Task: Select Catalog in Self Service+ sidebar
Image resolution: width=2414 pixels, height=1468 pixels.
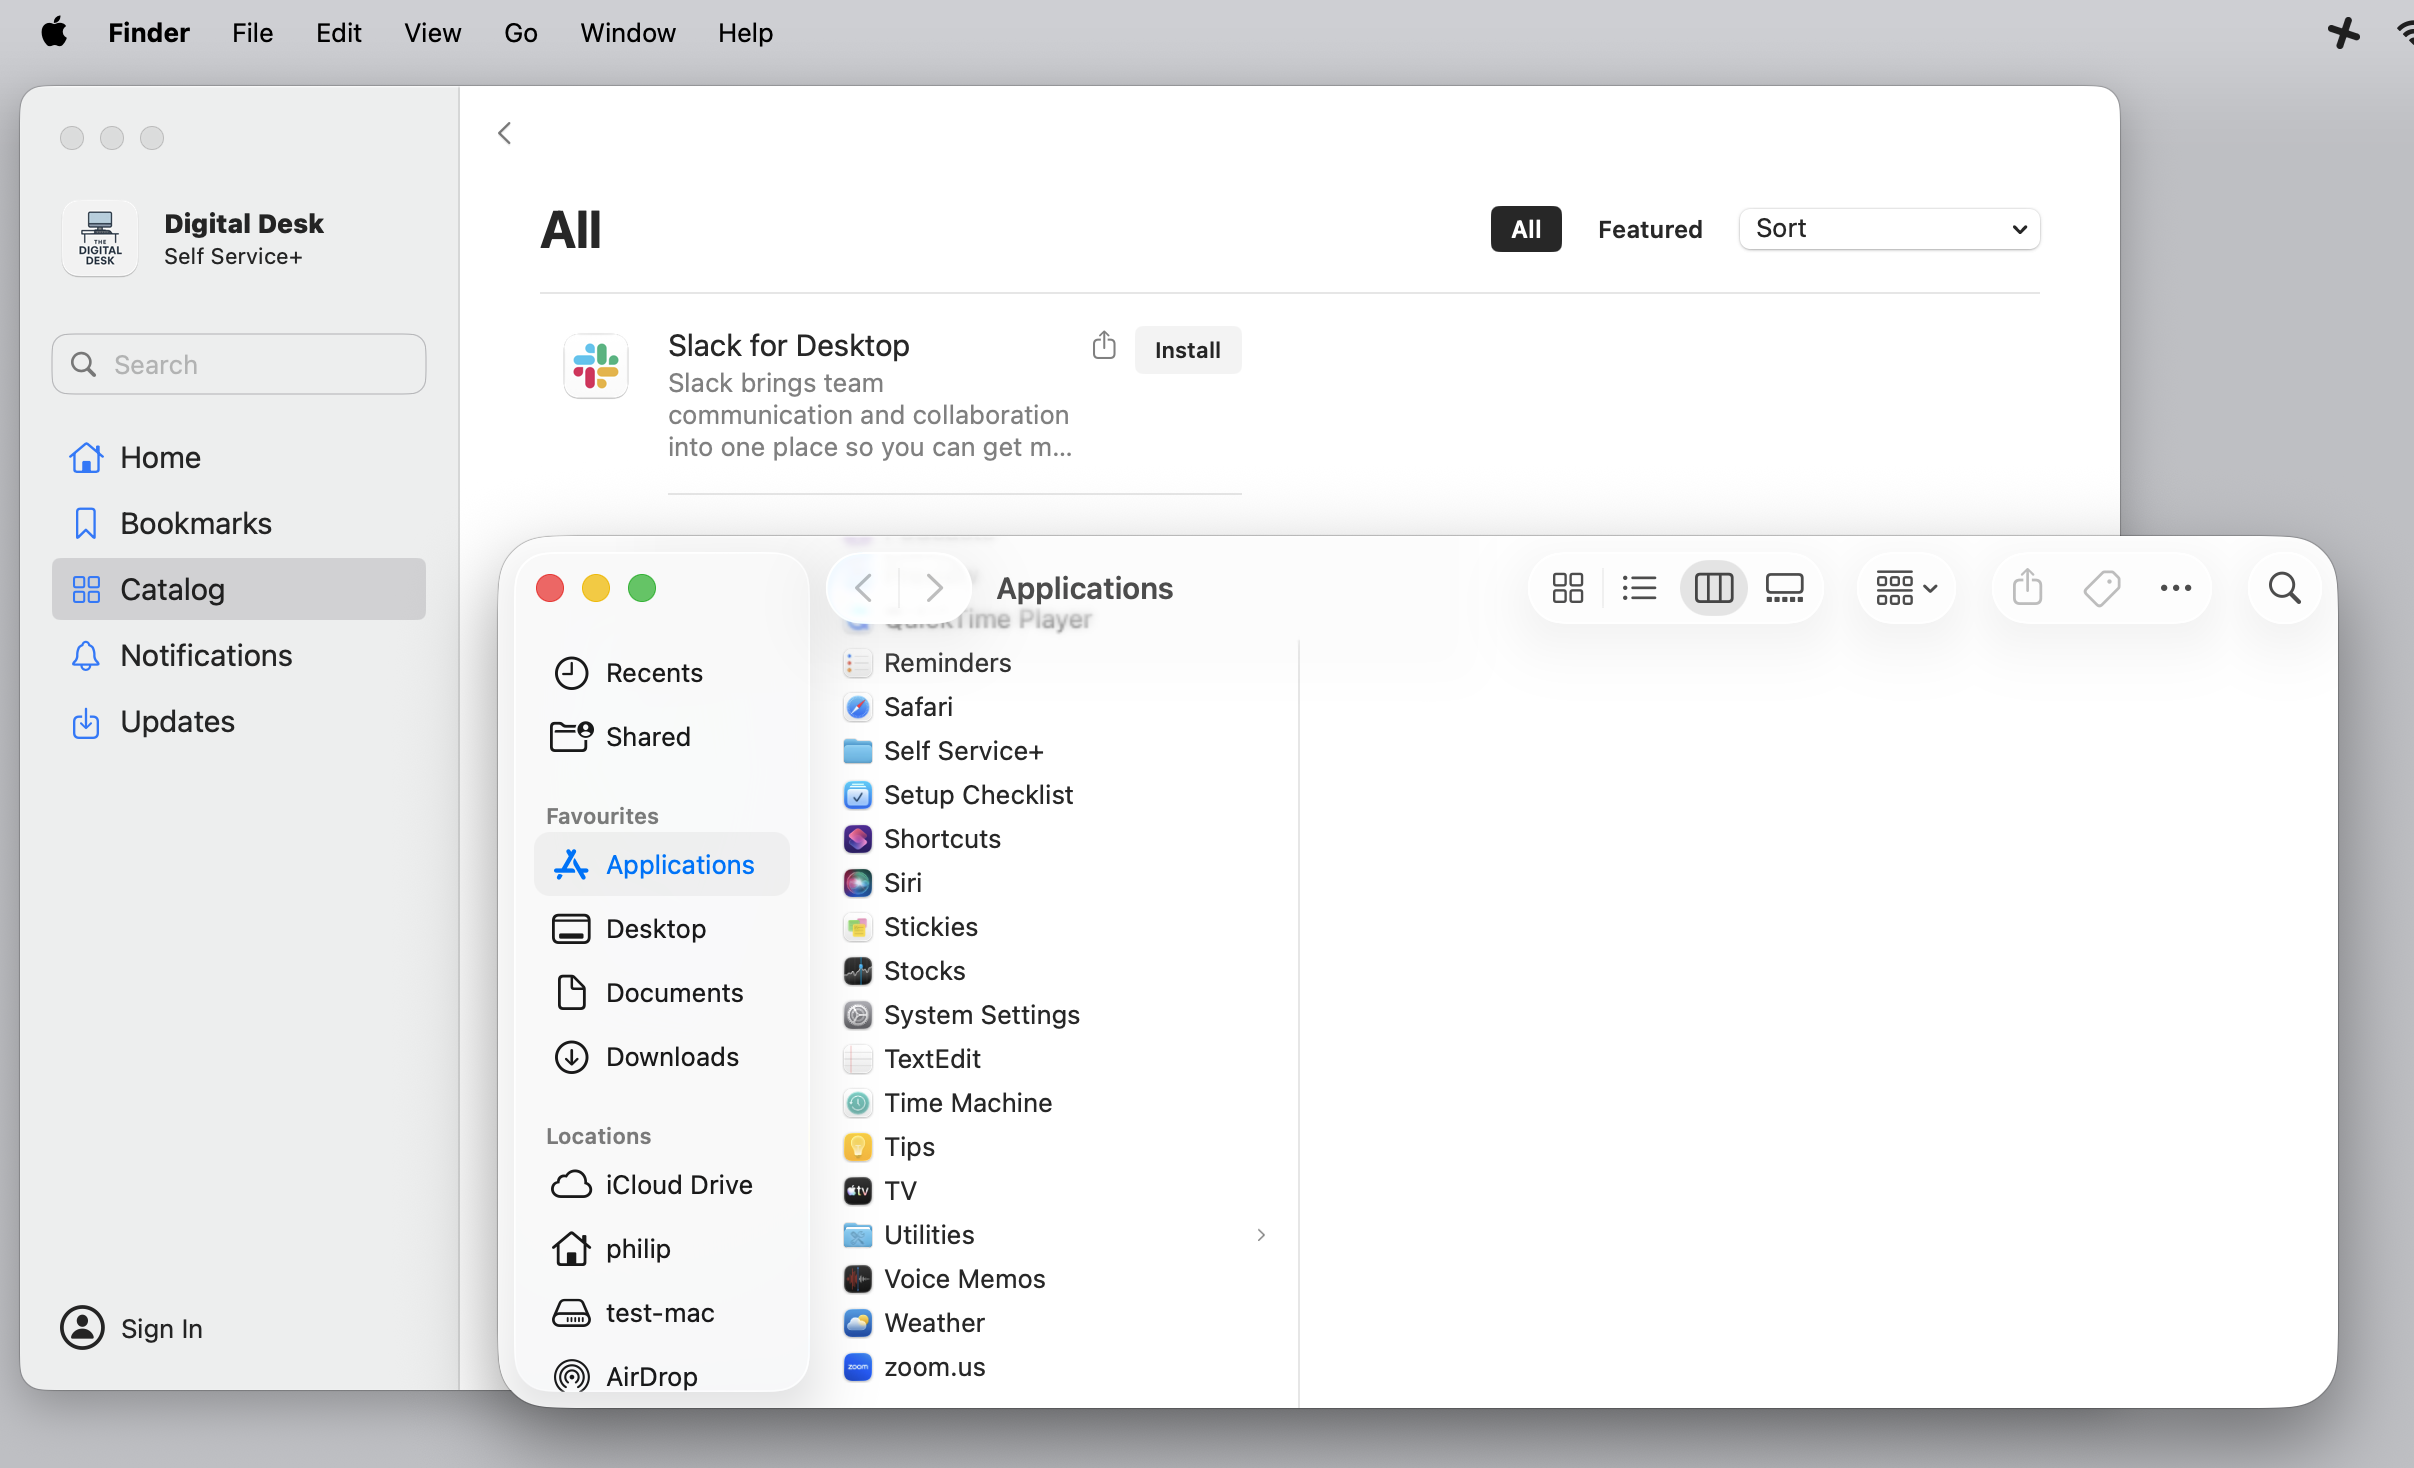Action: coord(239,590)
